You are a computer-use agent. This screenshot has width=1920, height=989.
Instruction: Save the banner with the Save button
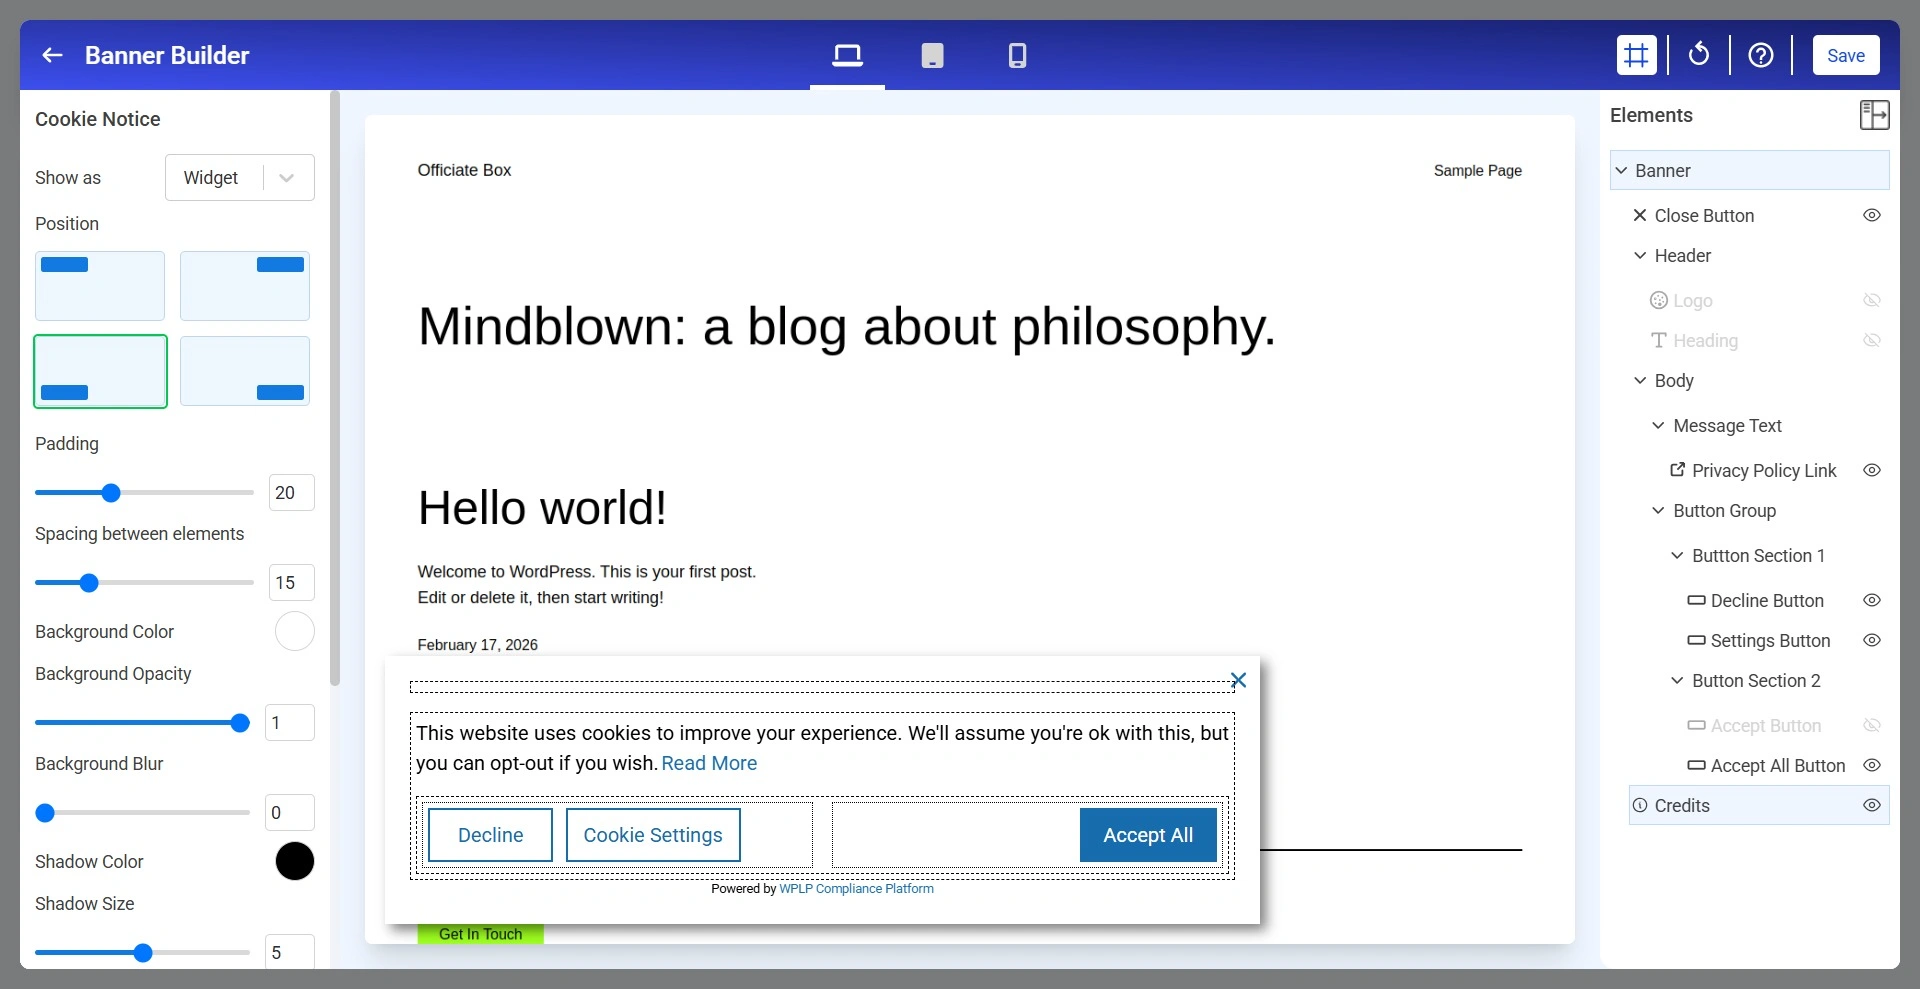pos(1845,55)
